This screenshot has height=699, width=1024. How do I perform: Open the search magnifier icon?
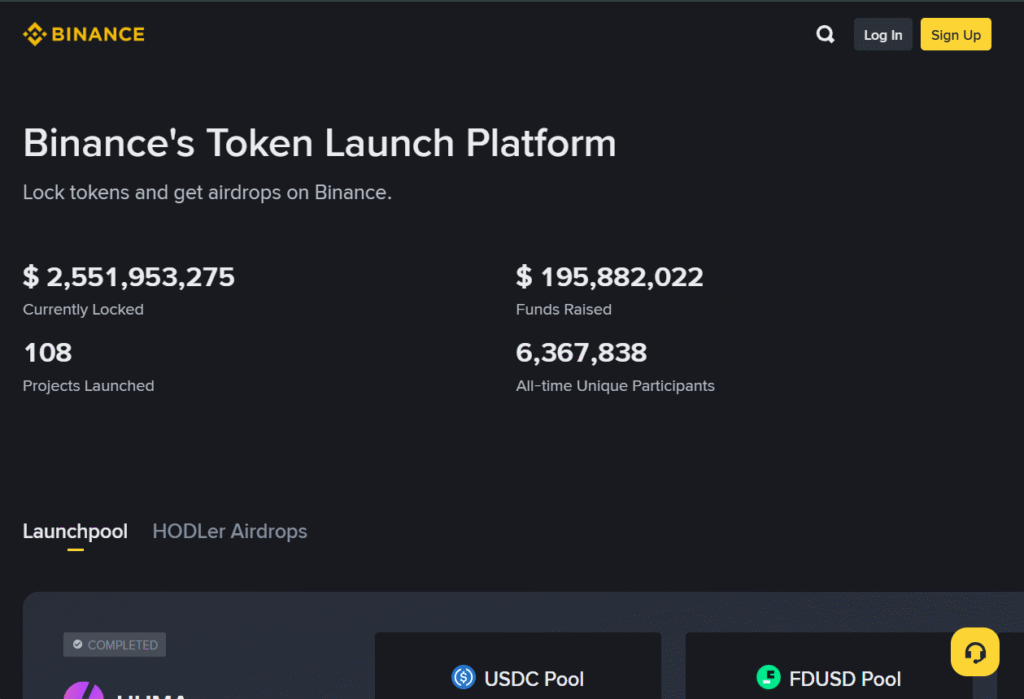point(825,34)
